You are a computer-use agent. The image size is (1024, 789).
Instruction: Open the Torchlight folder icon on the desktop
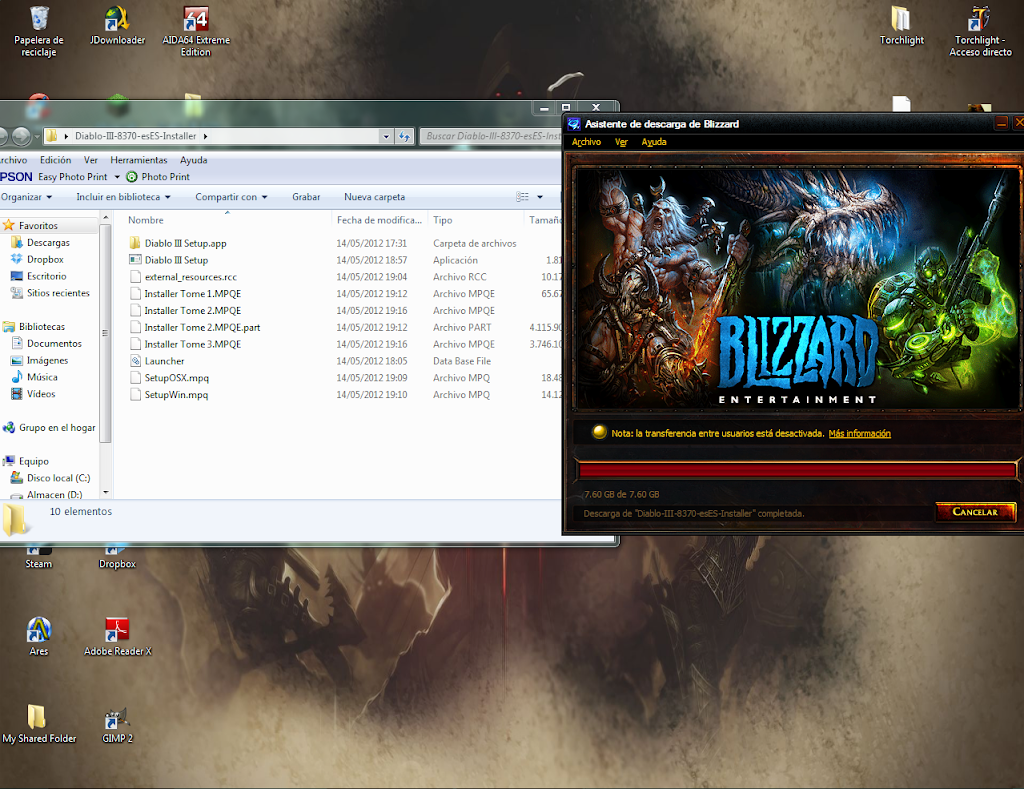(x=901, y=26)
